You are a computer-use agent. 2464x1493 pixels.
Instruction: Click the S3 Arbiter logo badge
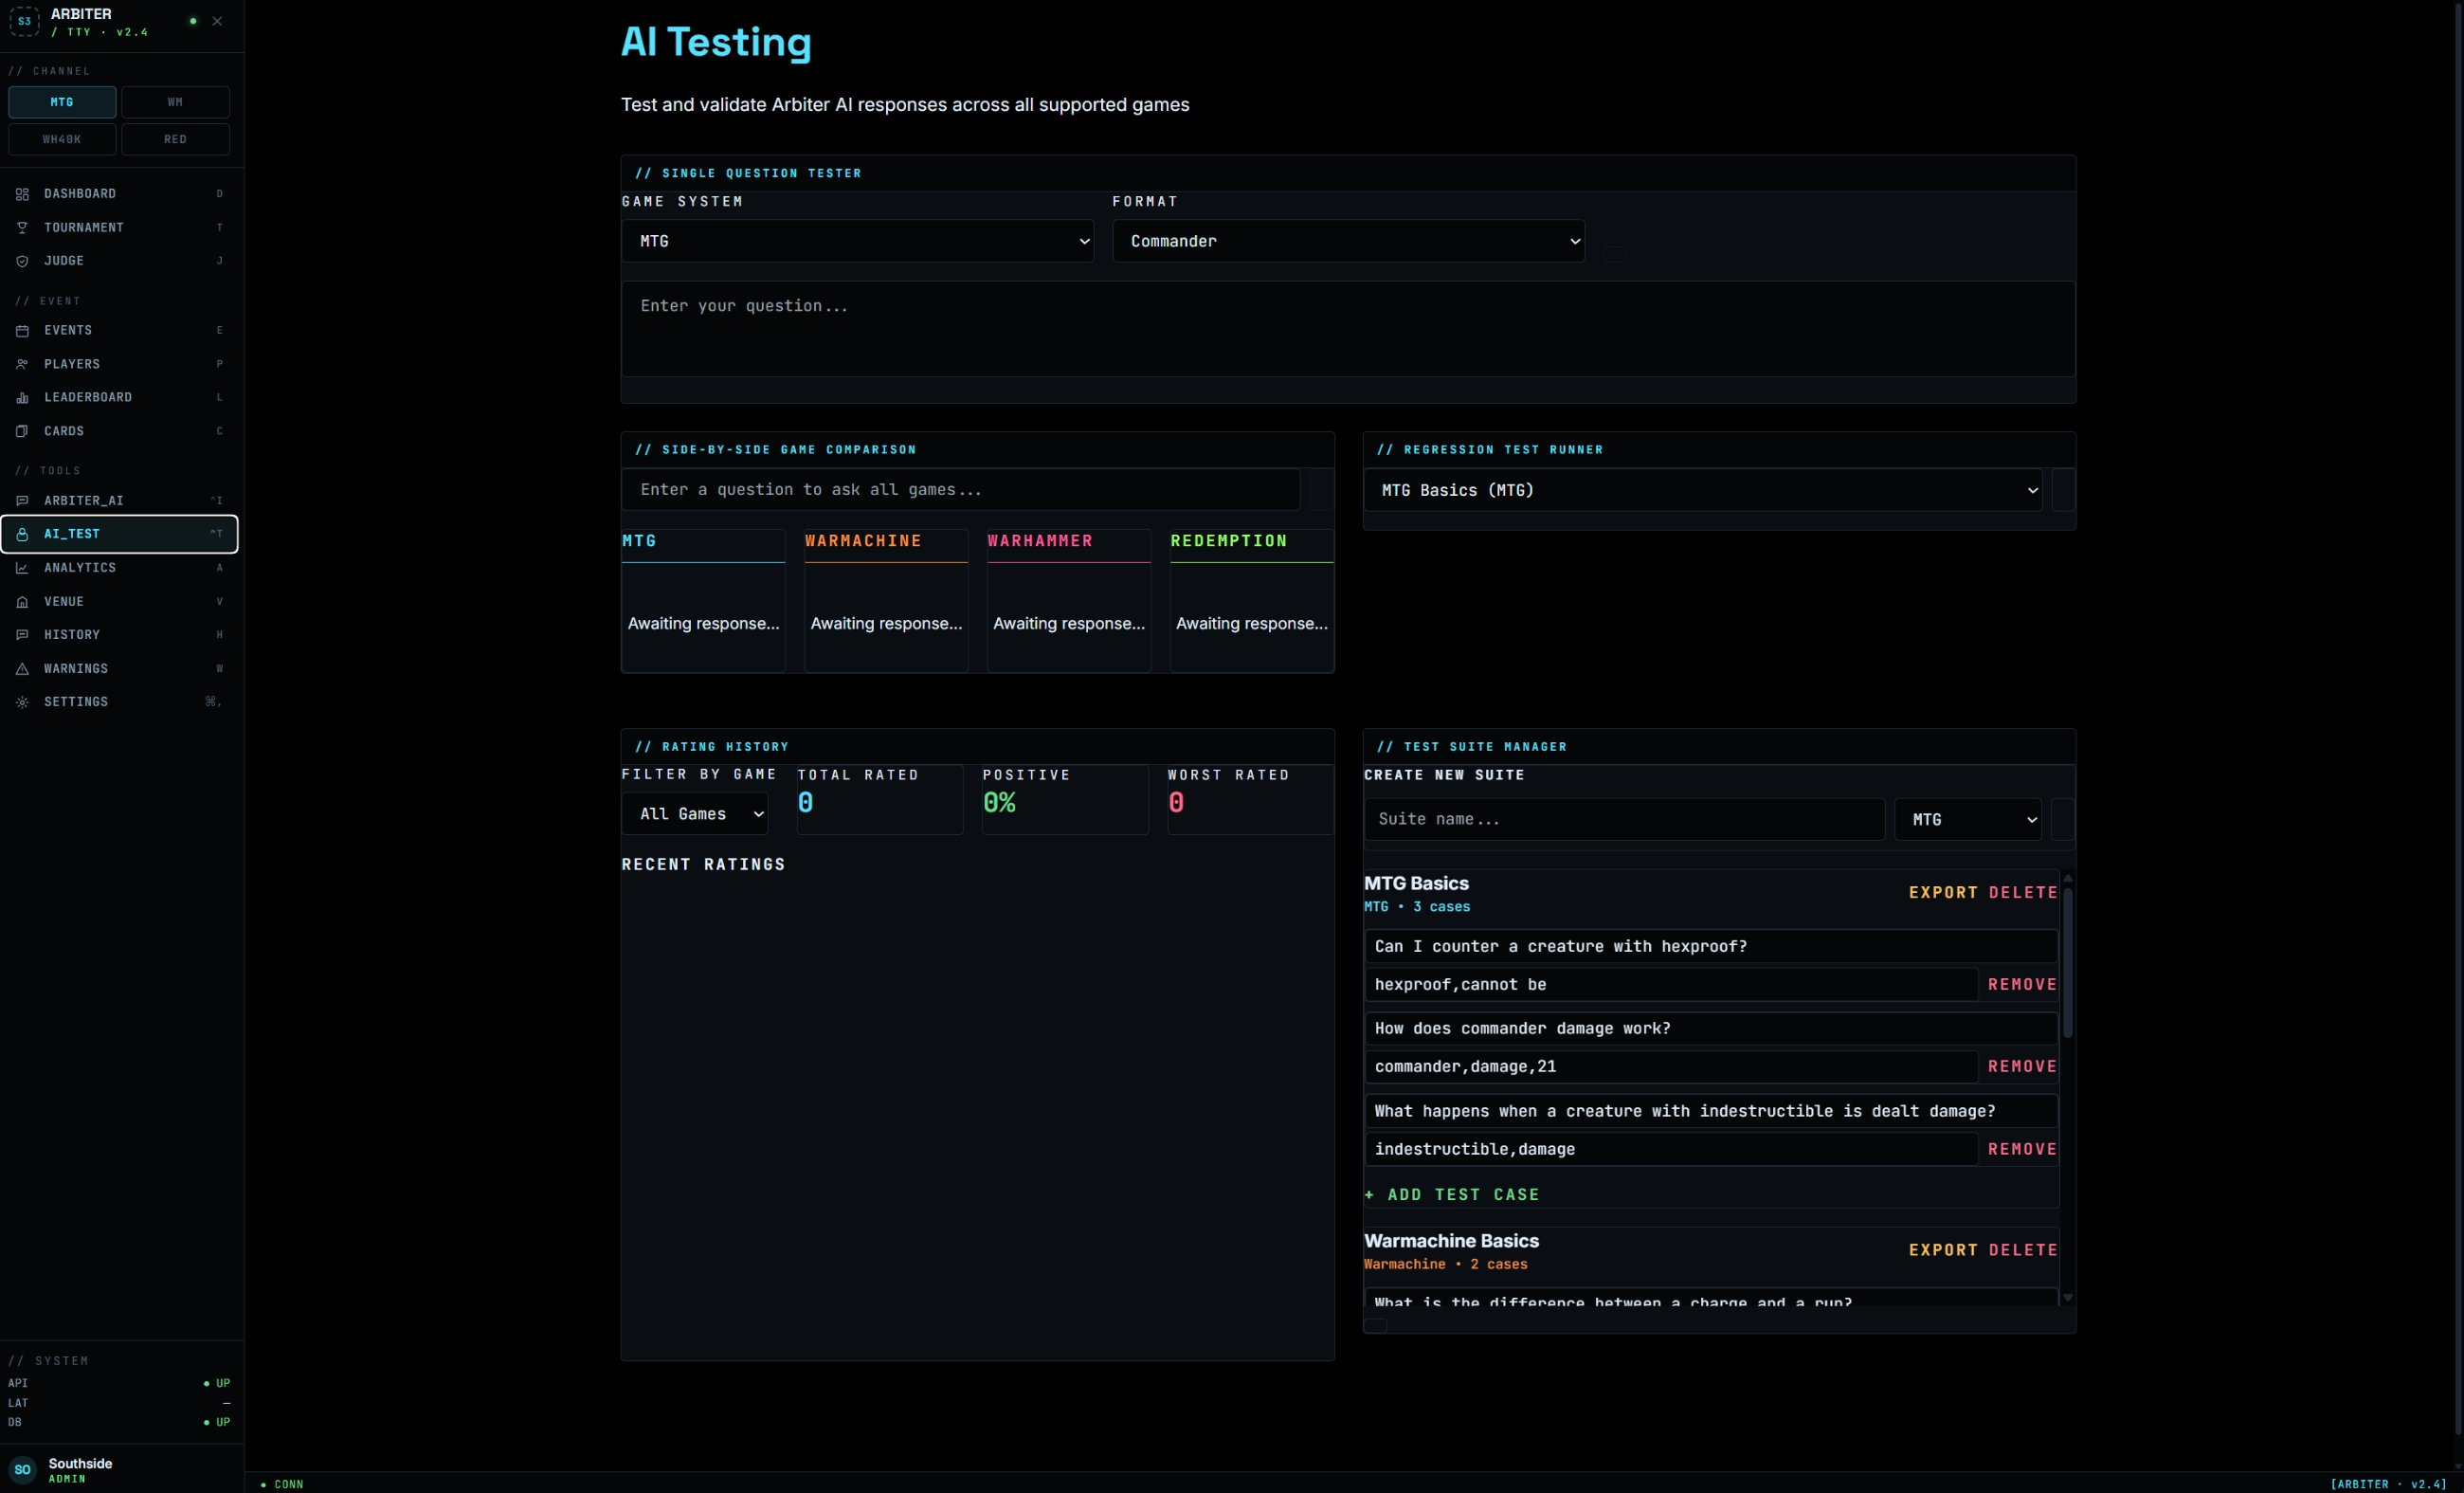click(24, 21)
